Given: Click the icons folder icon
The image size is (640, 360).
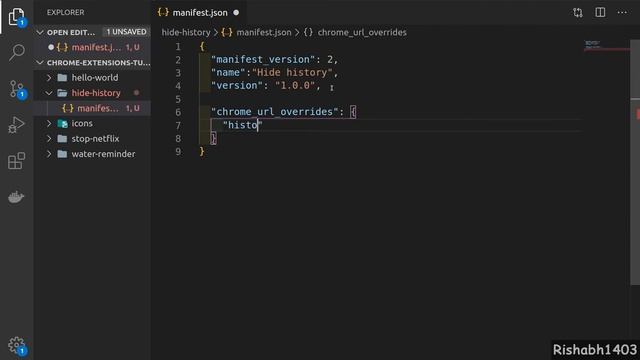Looking at the screenshot, I should [x=62, y=123].
